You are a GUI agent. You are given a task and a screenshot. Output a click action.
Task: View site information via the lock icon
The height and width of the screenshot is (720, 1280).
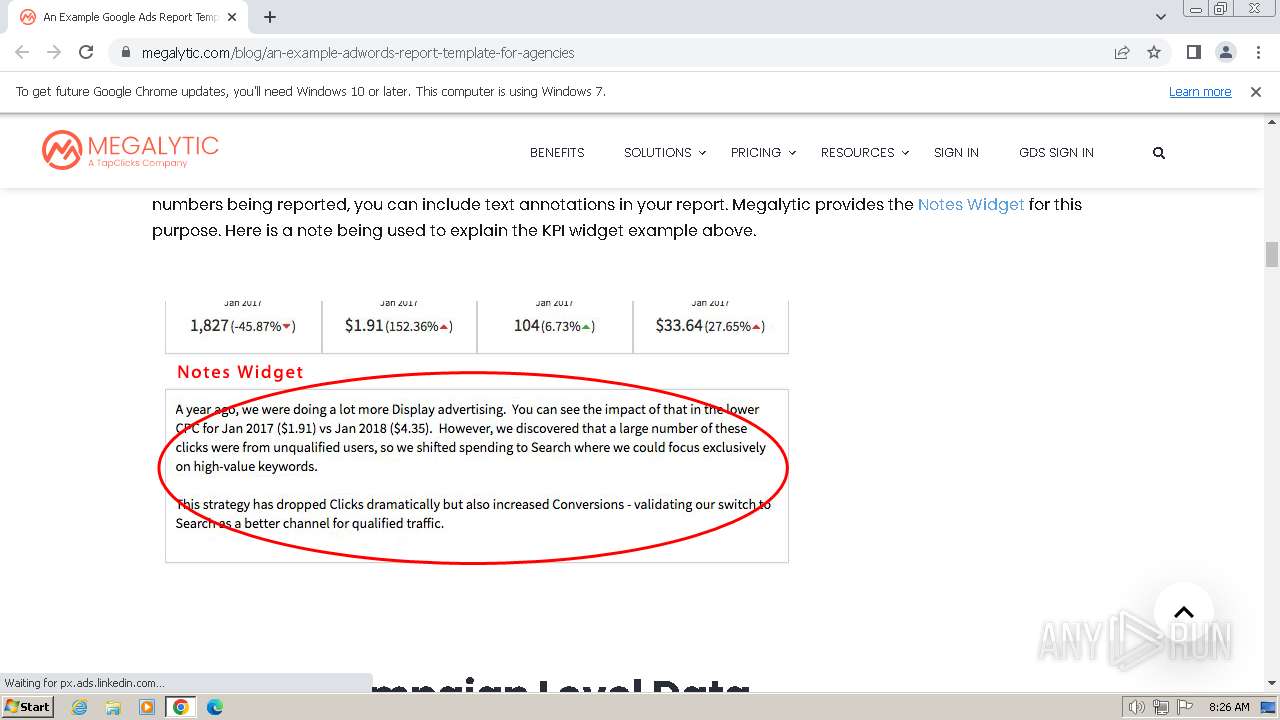pos(126,52)
